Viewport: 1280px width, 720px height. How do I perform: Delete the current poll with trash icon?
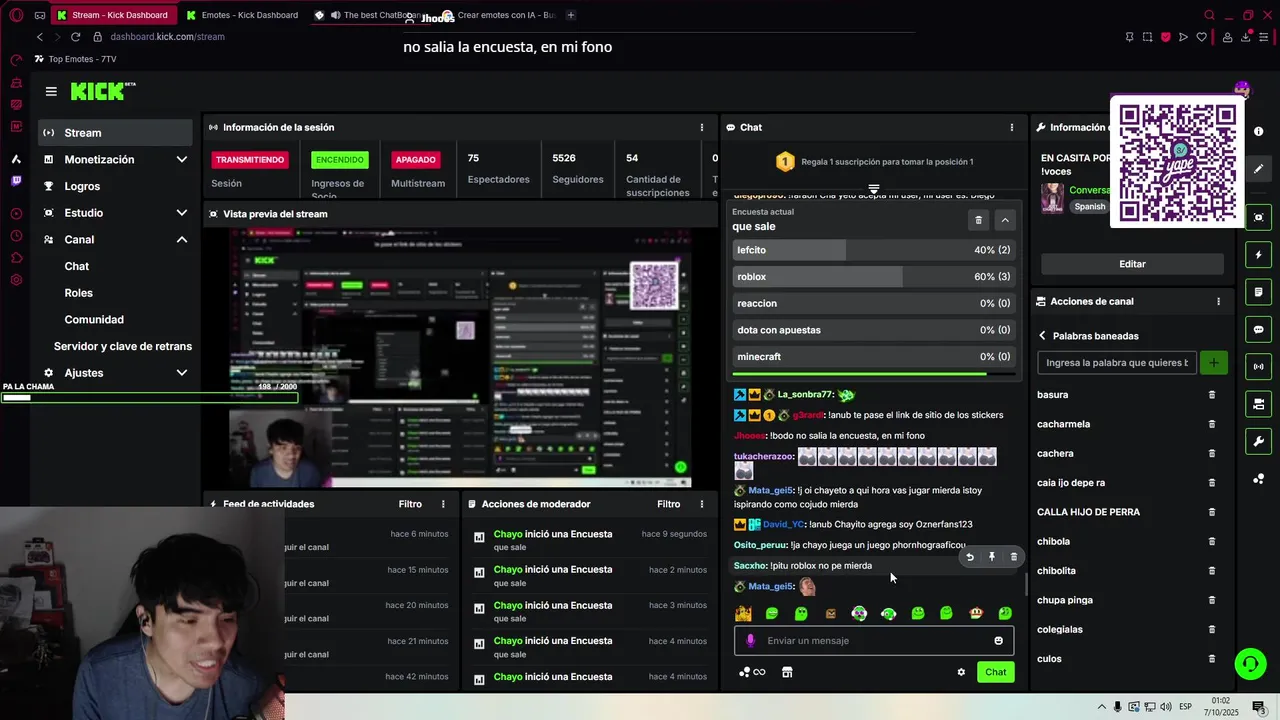[x=979, y=220]
